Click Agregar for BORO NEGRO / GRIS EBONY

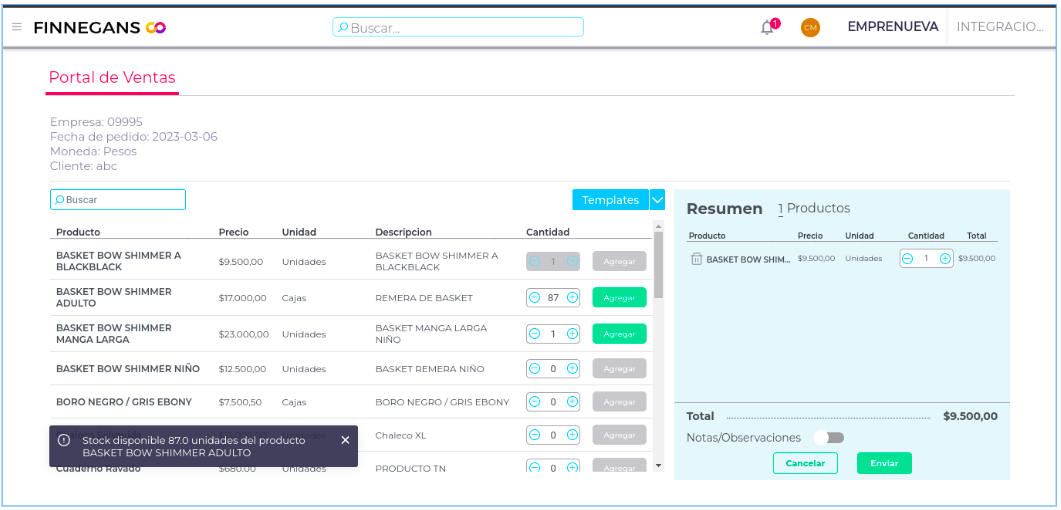click(x=619, y=402)
